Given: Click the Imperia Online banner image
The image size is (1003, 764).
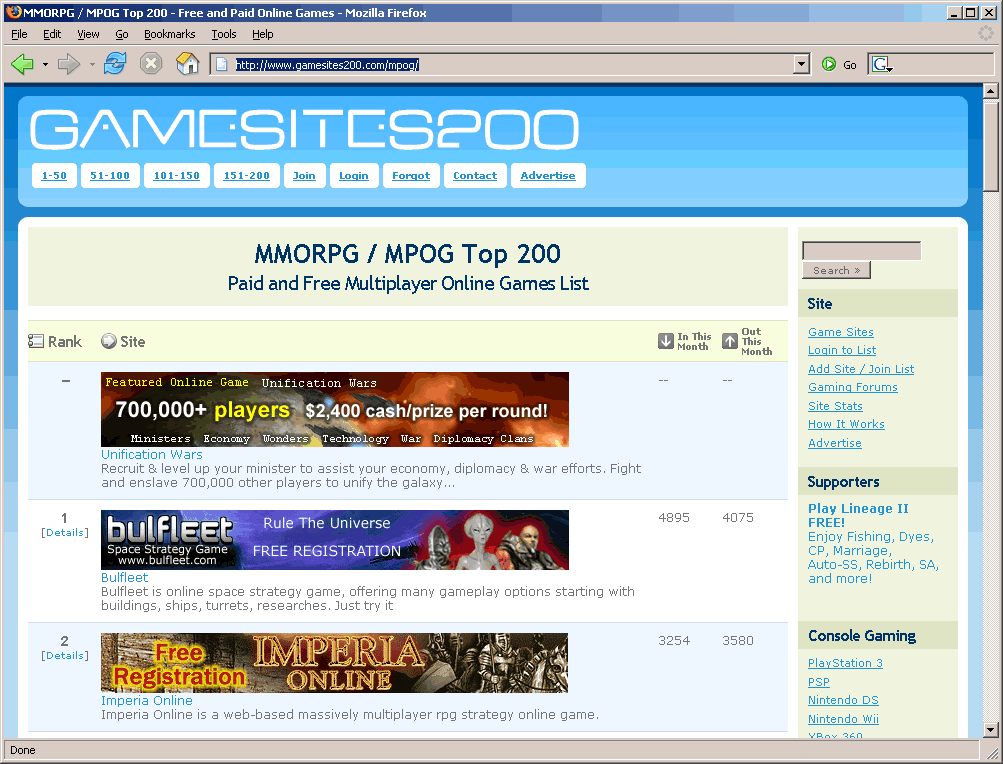Looking at the screenshot, I should (334, 662).
